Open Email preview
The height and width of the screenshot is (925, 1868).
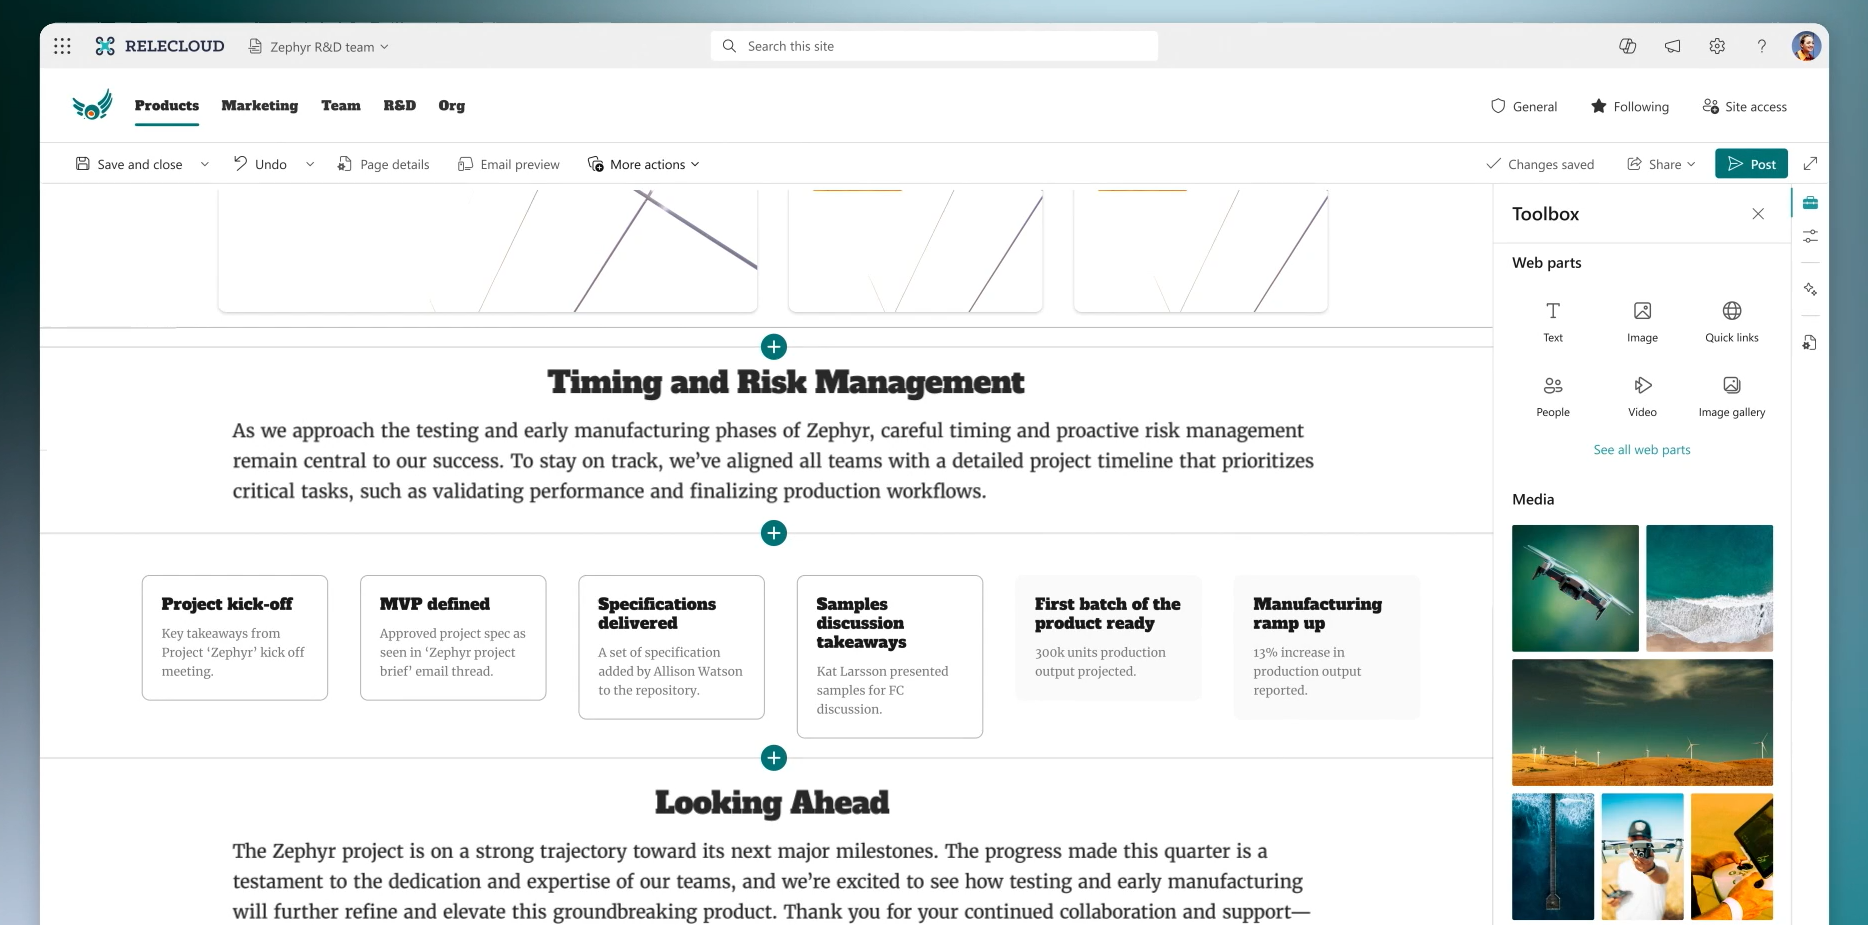click(509, 164)
